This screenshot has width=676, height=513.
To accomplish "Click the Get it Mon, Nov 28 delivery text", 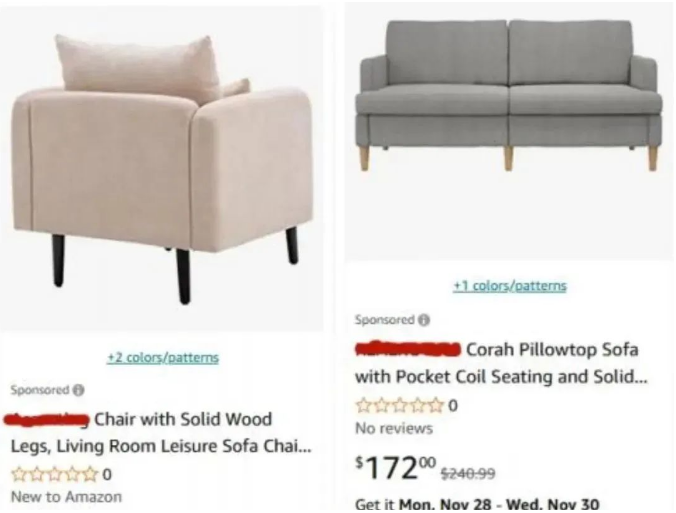I will (x=478, y=503).
